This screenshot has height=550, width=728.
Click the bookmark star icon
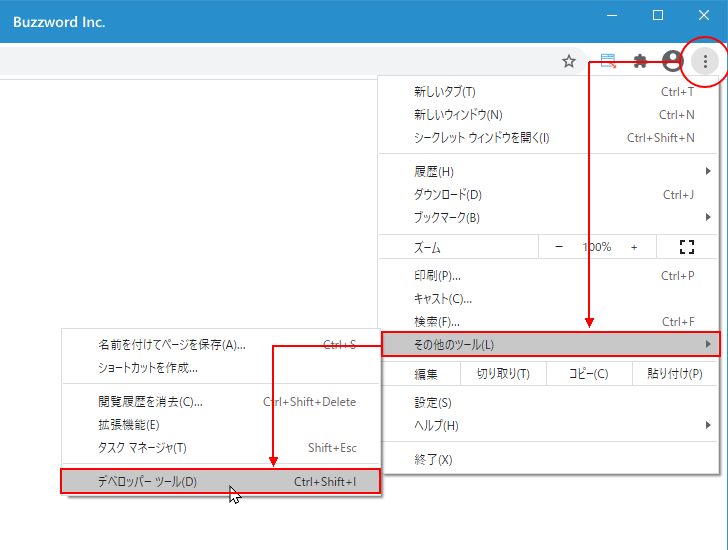point(569,62)
